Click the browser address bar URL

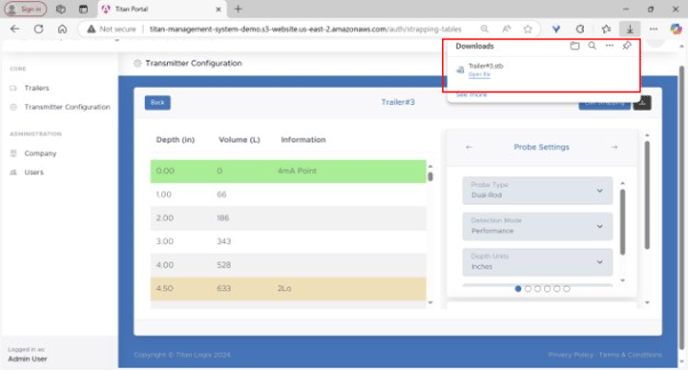point(305,29)
